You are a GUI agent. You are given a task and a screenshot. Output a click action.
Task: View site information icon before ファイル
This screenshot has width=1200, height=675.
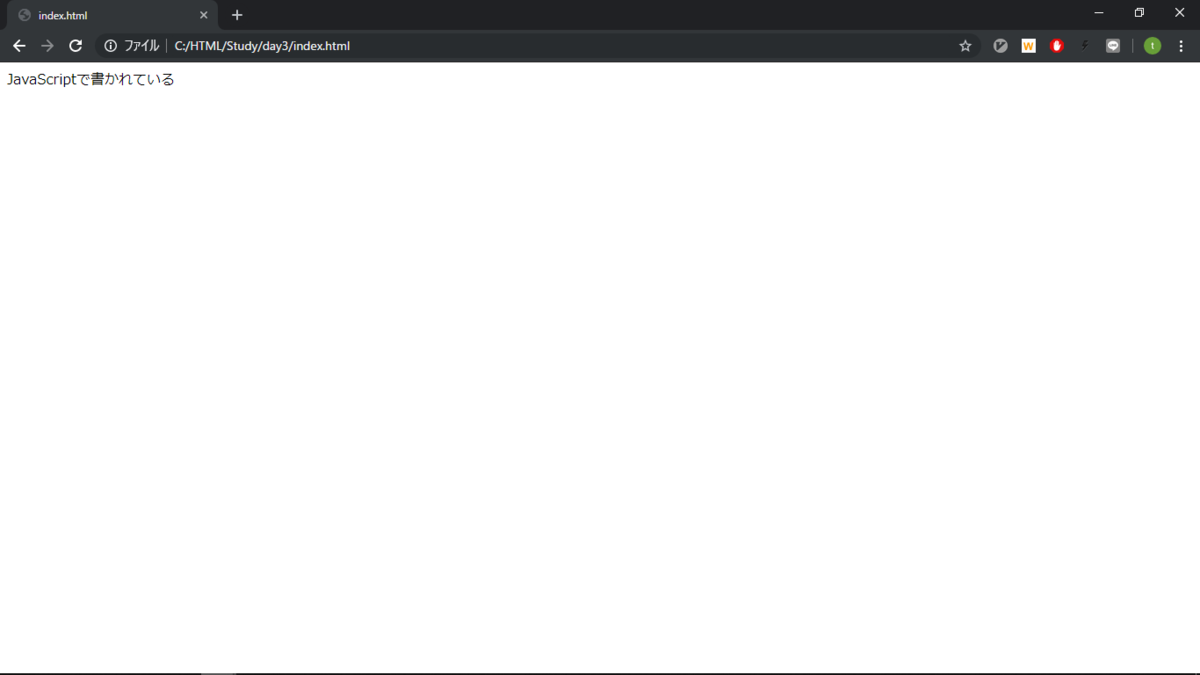click(x=110, y=46)
